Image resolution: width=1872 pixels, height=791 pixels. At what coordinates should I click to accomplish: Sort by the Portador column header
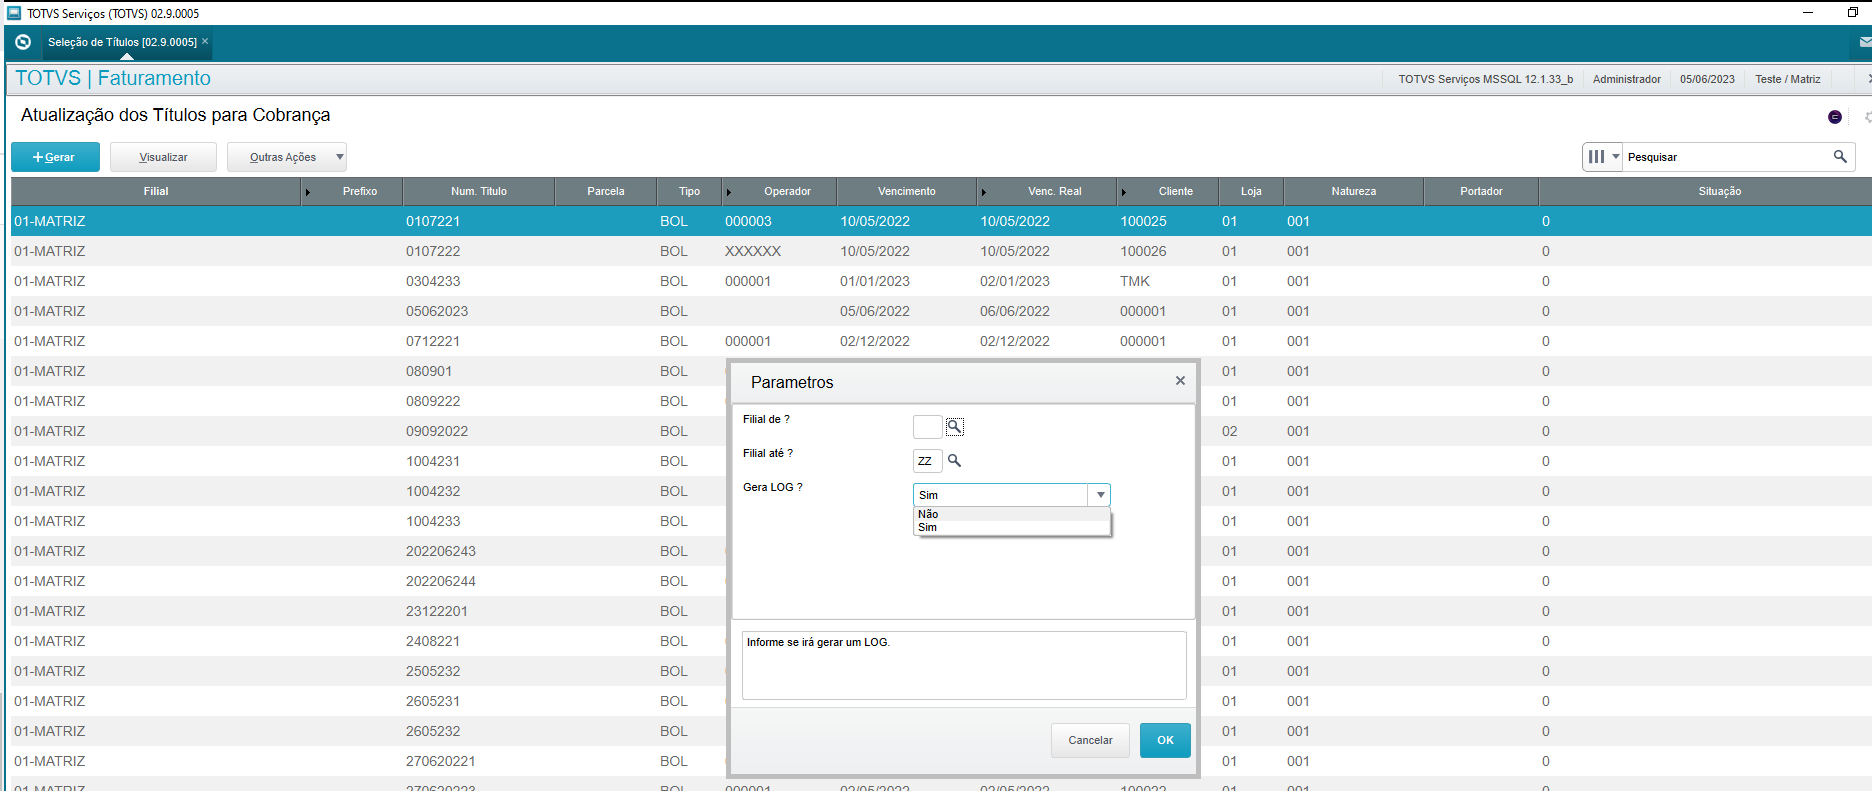1481,191
